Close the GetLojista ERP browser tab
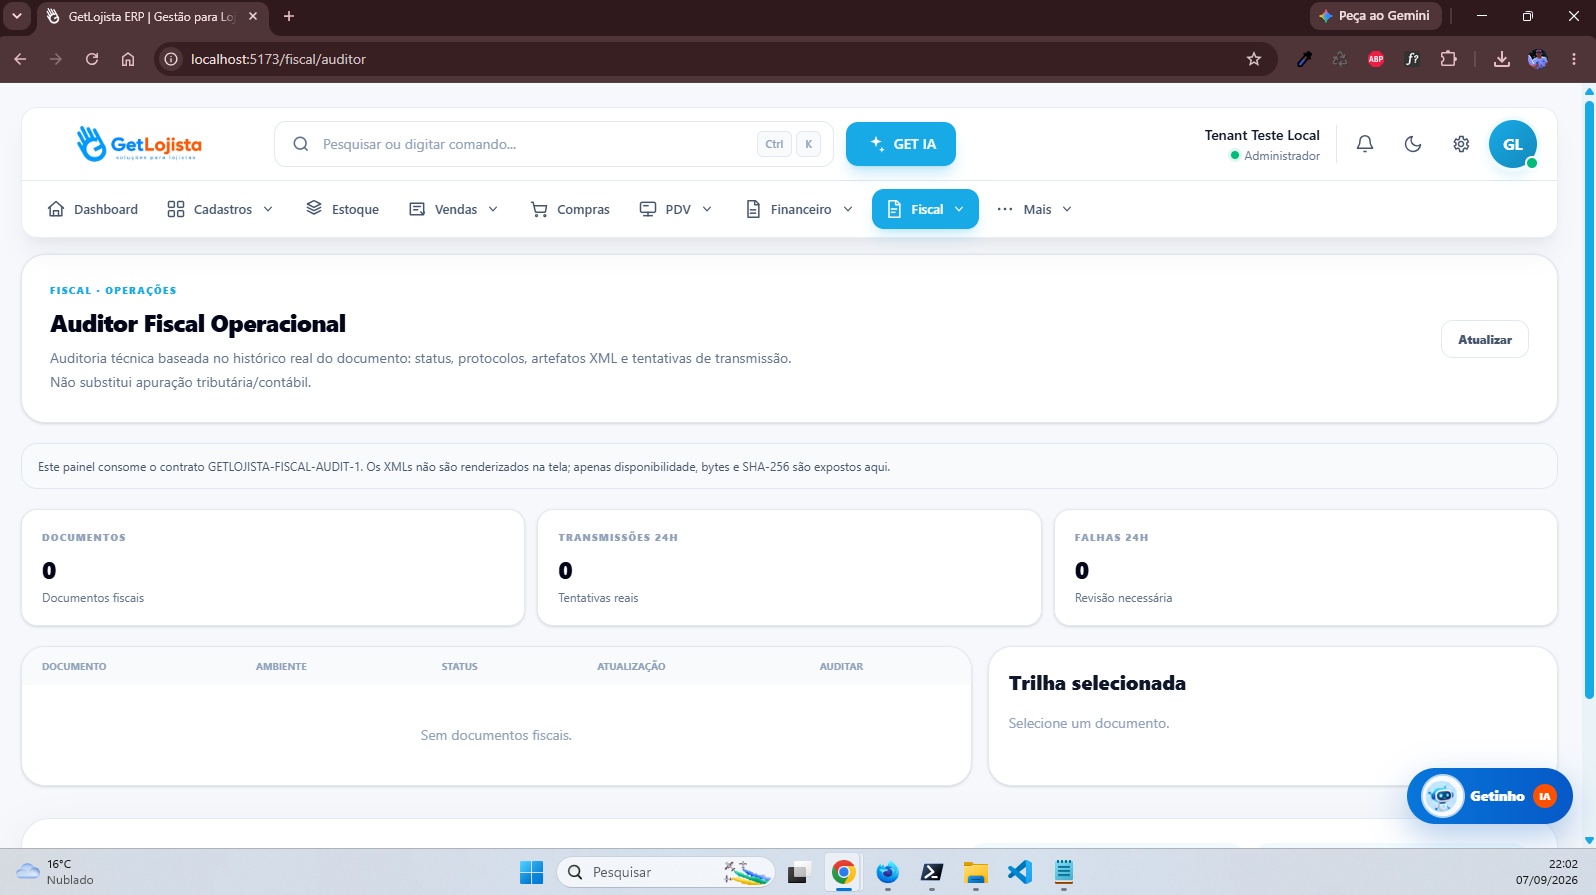1596x895 pixels. [x=253, y=16]
